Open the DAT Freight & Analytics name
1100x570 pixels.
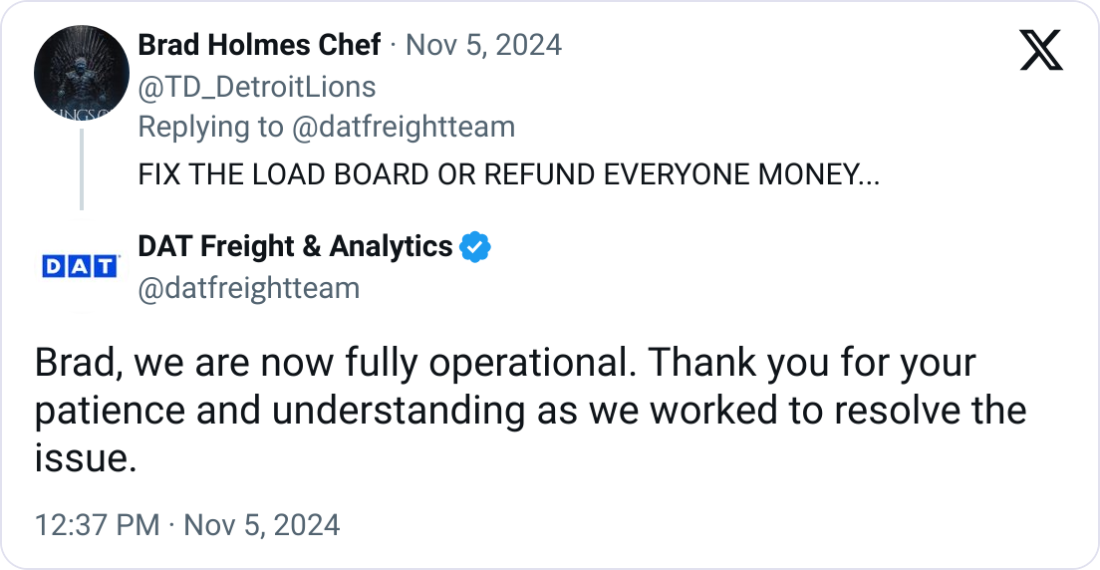click(x=295, y=246)
